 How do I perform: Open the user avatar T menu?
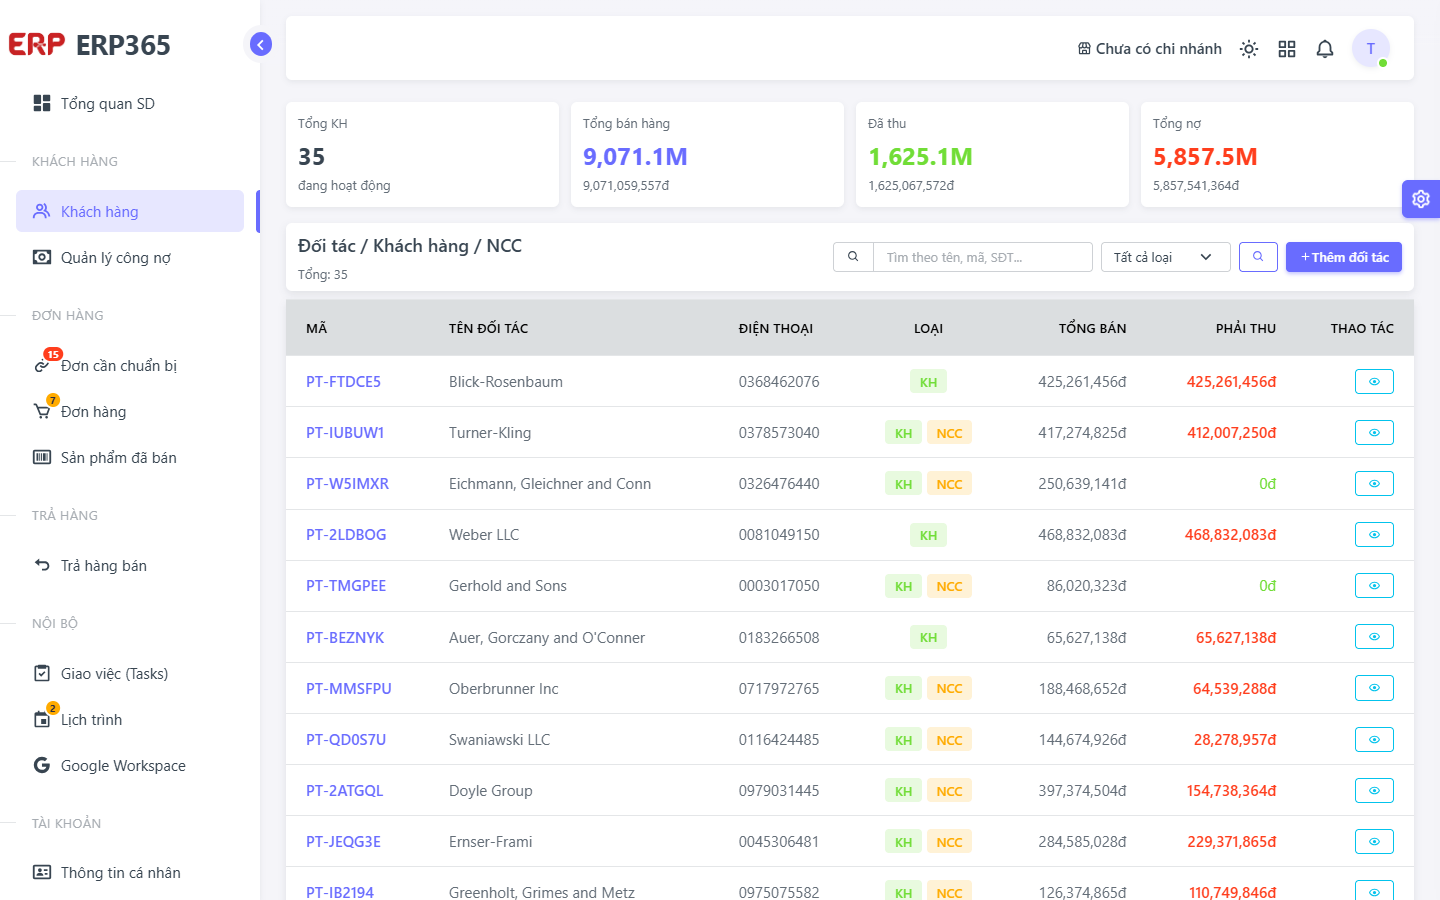[1371, 48]
